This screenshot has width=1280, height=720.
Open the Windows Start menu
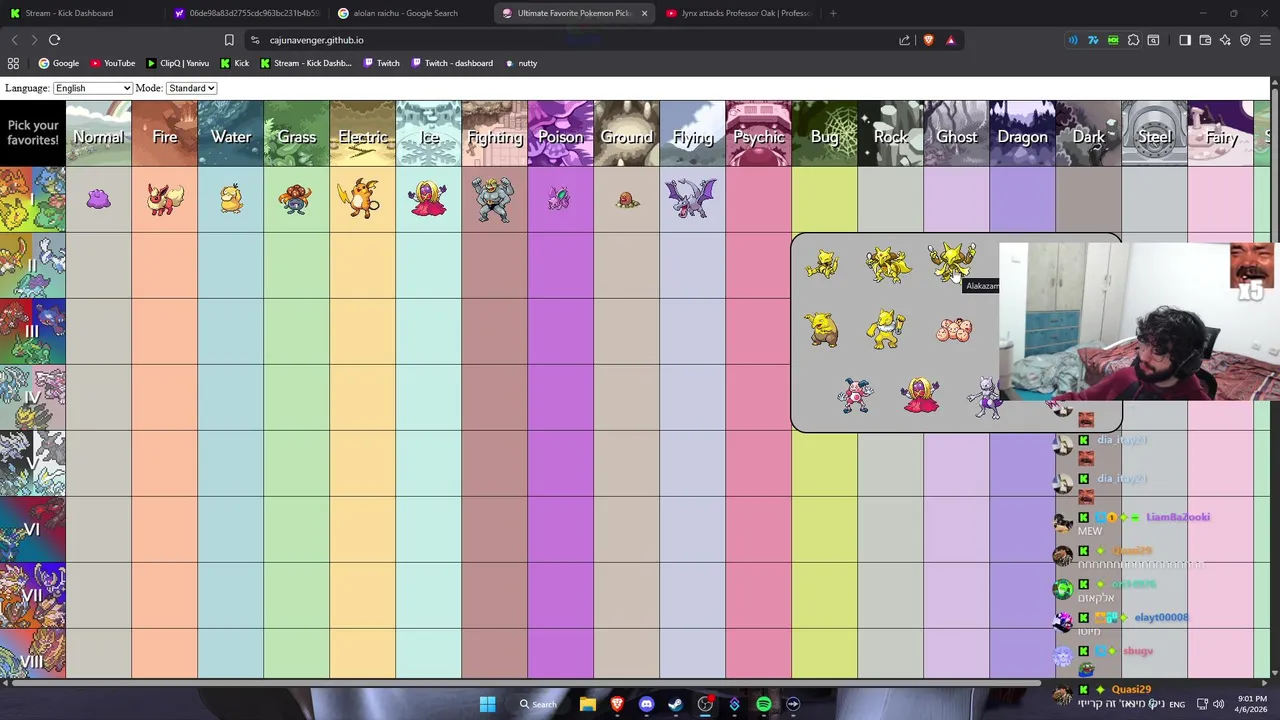[487, 704]
